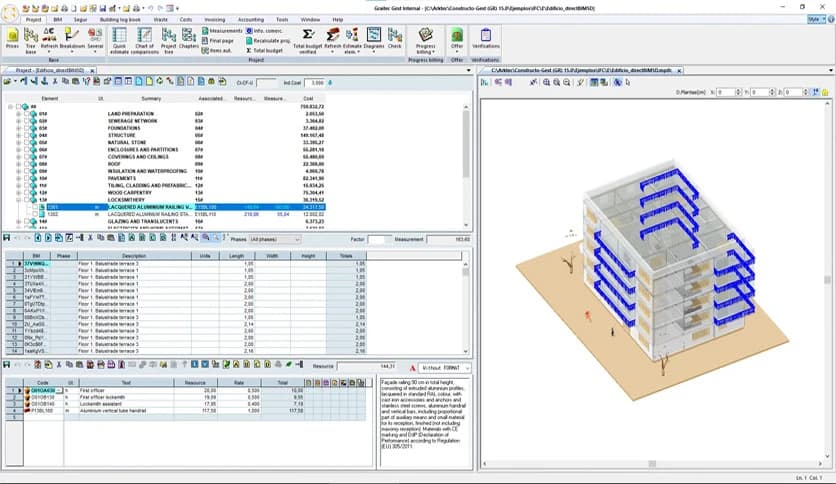Open the Project tree view

pyautogui.click(x=168, y=41)
